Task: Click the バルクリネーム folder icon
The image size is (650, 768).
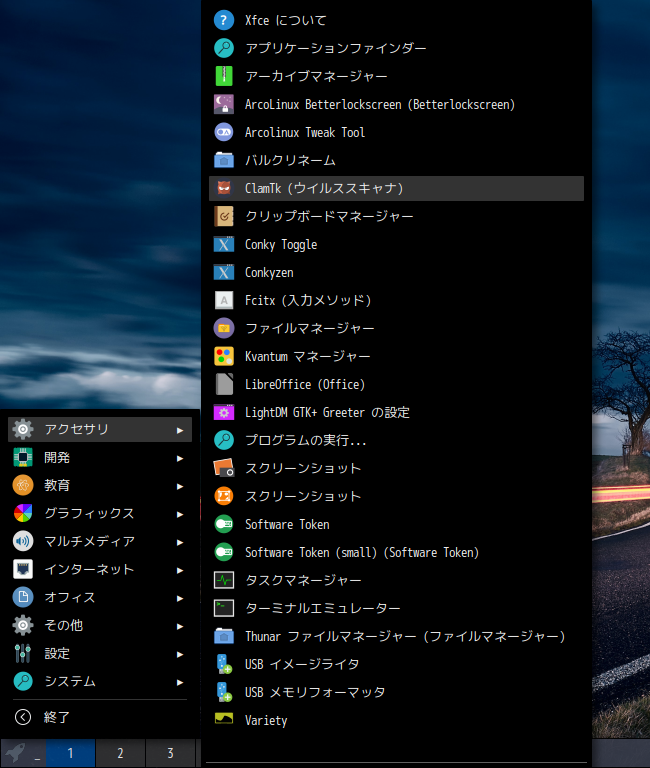Action: coord(224,160)
